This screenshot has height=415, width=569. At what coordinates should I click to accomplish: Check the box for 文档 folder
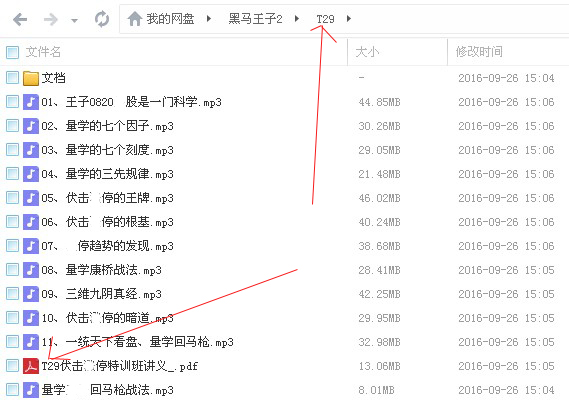[12, 78]
